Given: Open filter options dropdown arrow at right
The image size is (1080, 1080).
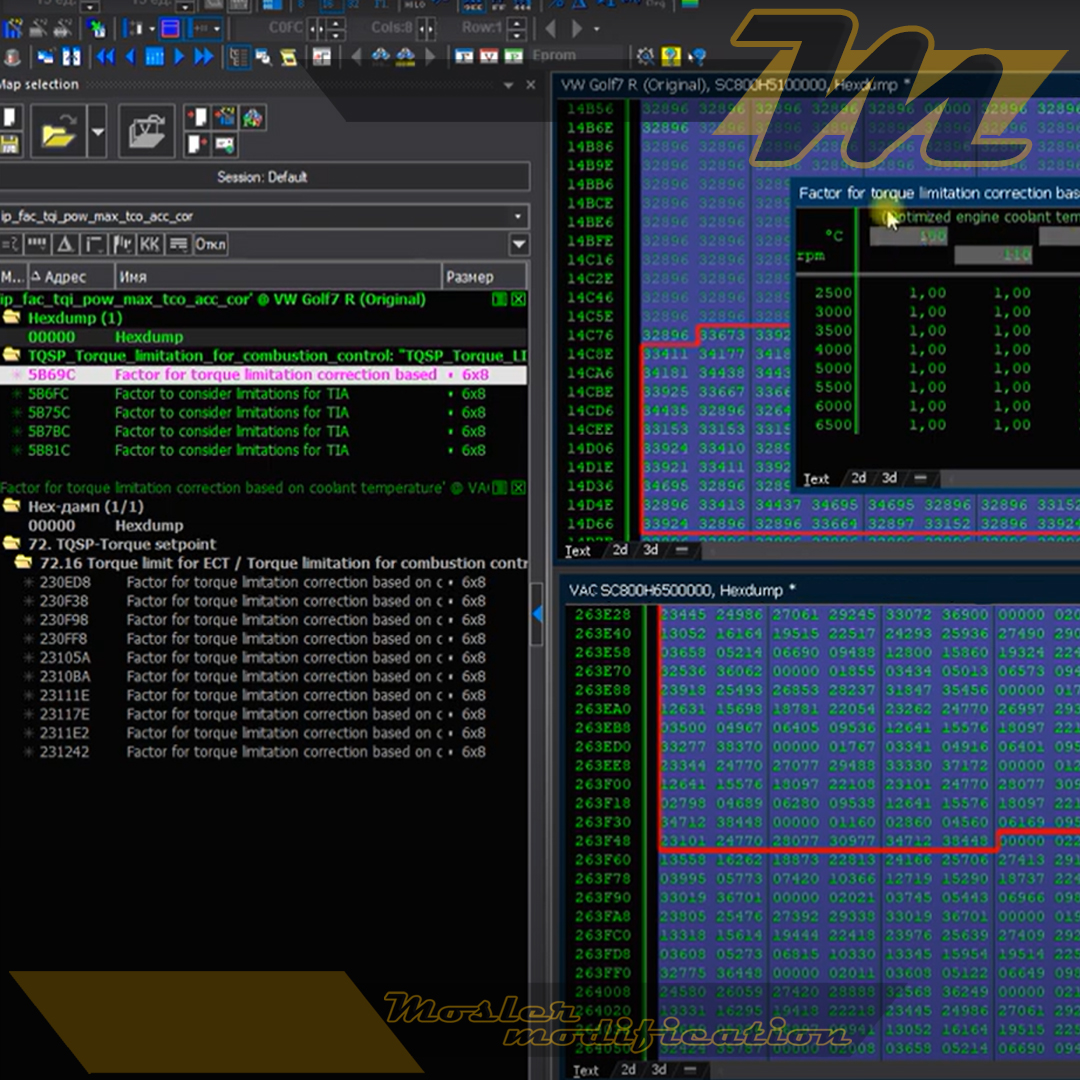Looking at the screenshot, I should [519, 245].
